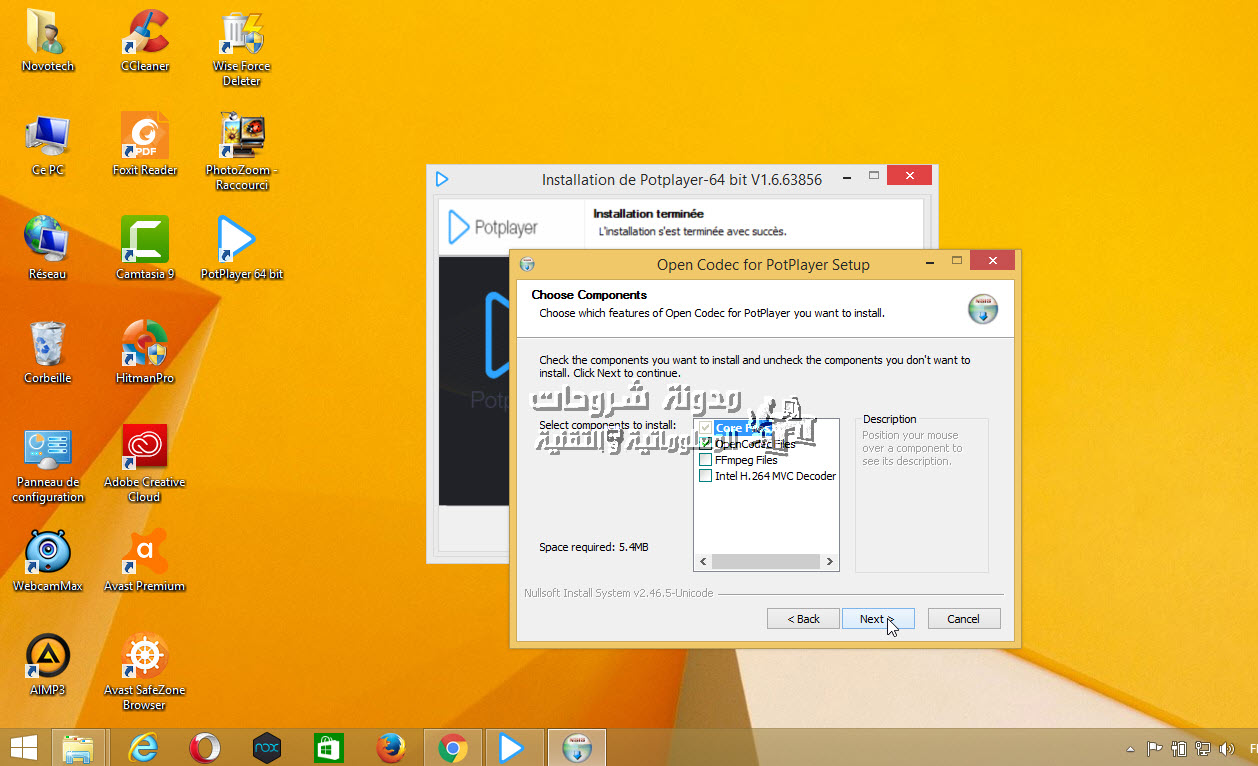The image size is (1258, 766).
Task: Open Firefox from taskbar
Action: coord(390,747)
